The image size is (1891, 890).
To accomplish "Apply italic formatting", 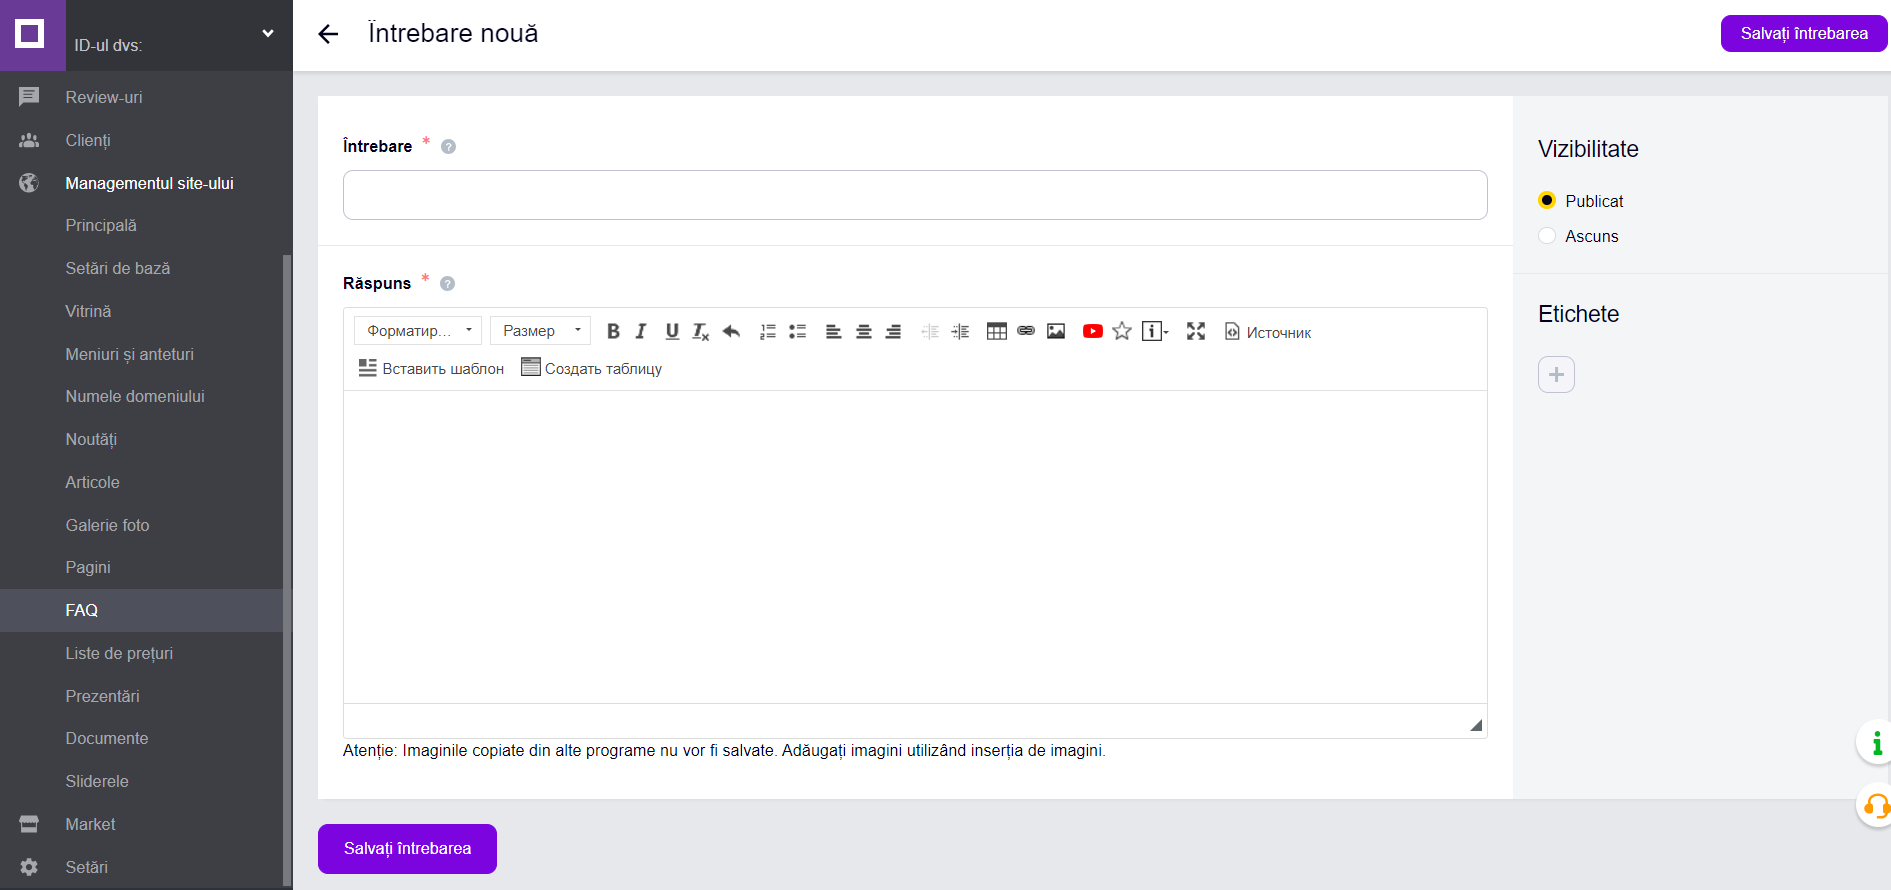I will point(641,331).
